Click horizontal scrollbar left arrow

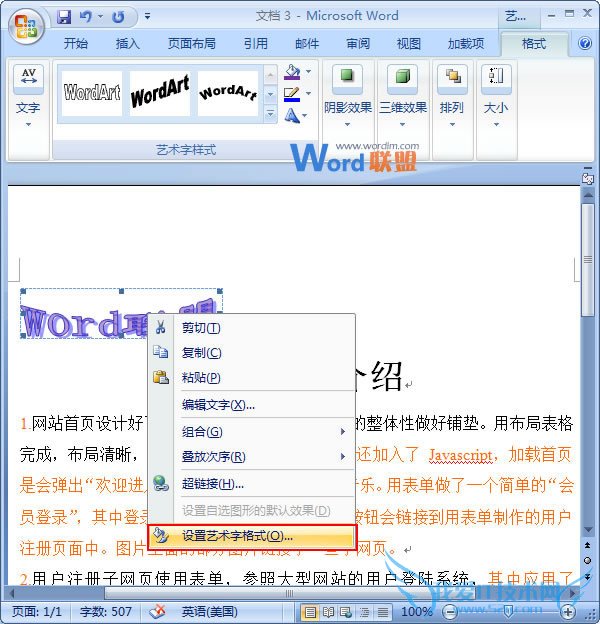click(x=12, y=594)
